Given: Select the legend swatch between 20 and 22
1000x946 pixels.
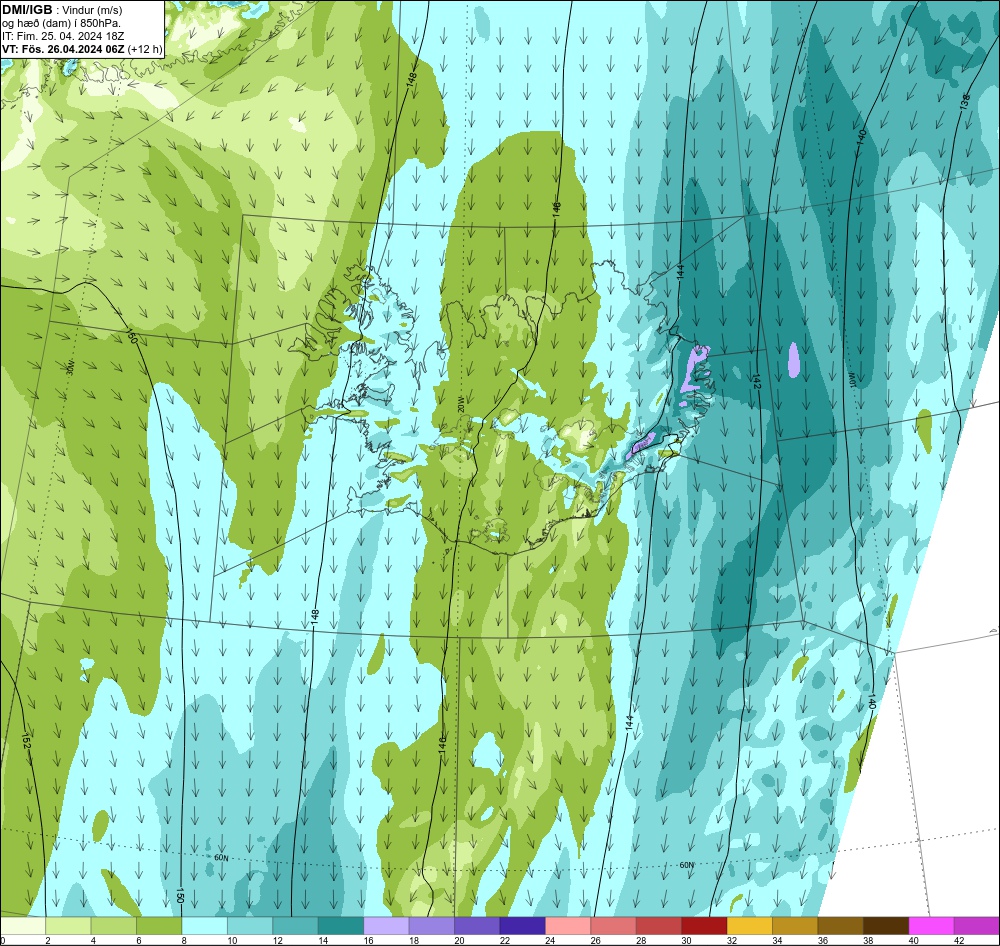Looking at the screenshot, I should click(477, 926).
